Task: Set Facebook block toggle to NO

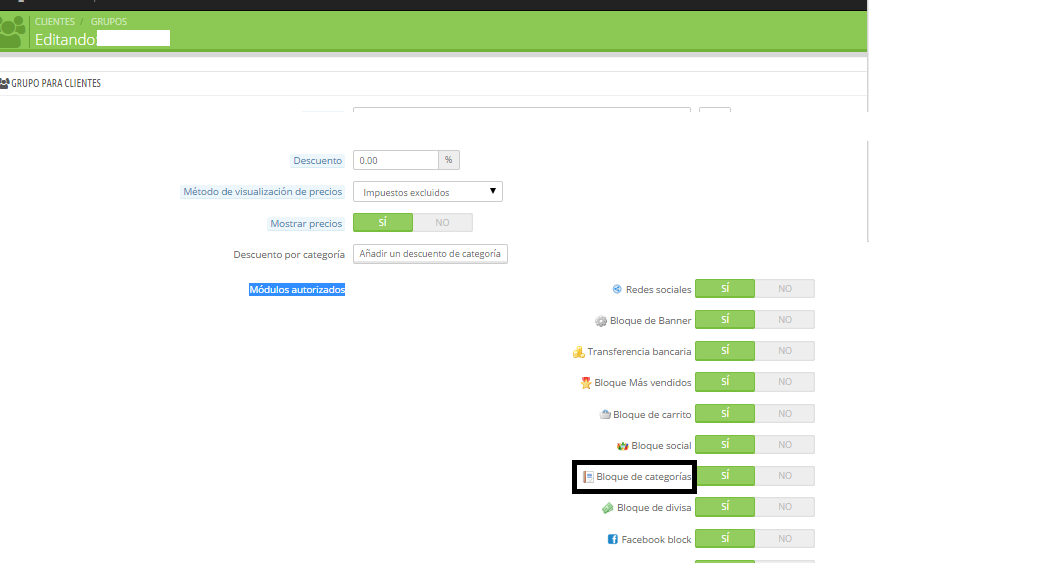Action: point(785,539)
